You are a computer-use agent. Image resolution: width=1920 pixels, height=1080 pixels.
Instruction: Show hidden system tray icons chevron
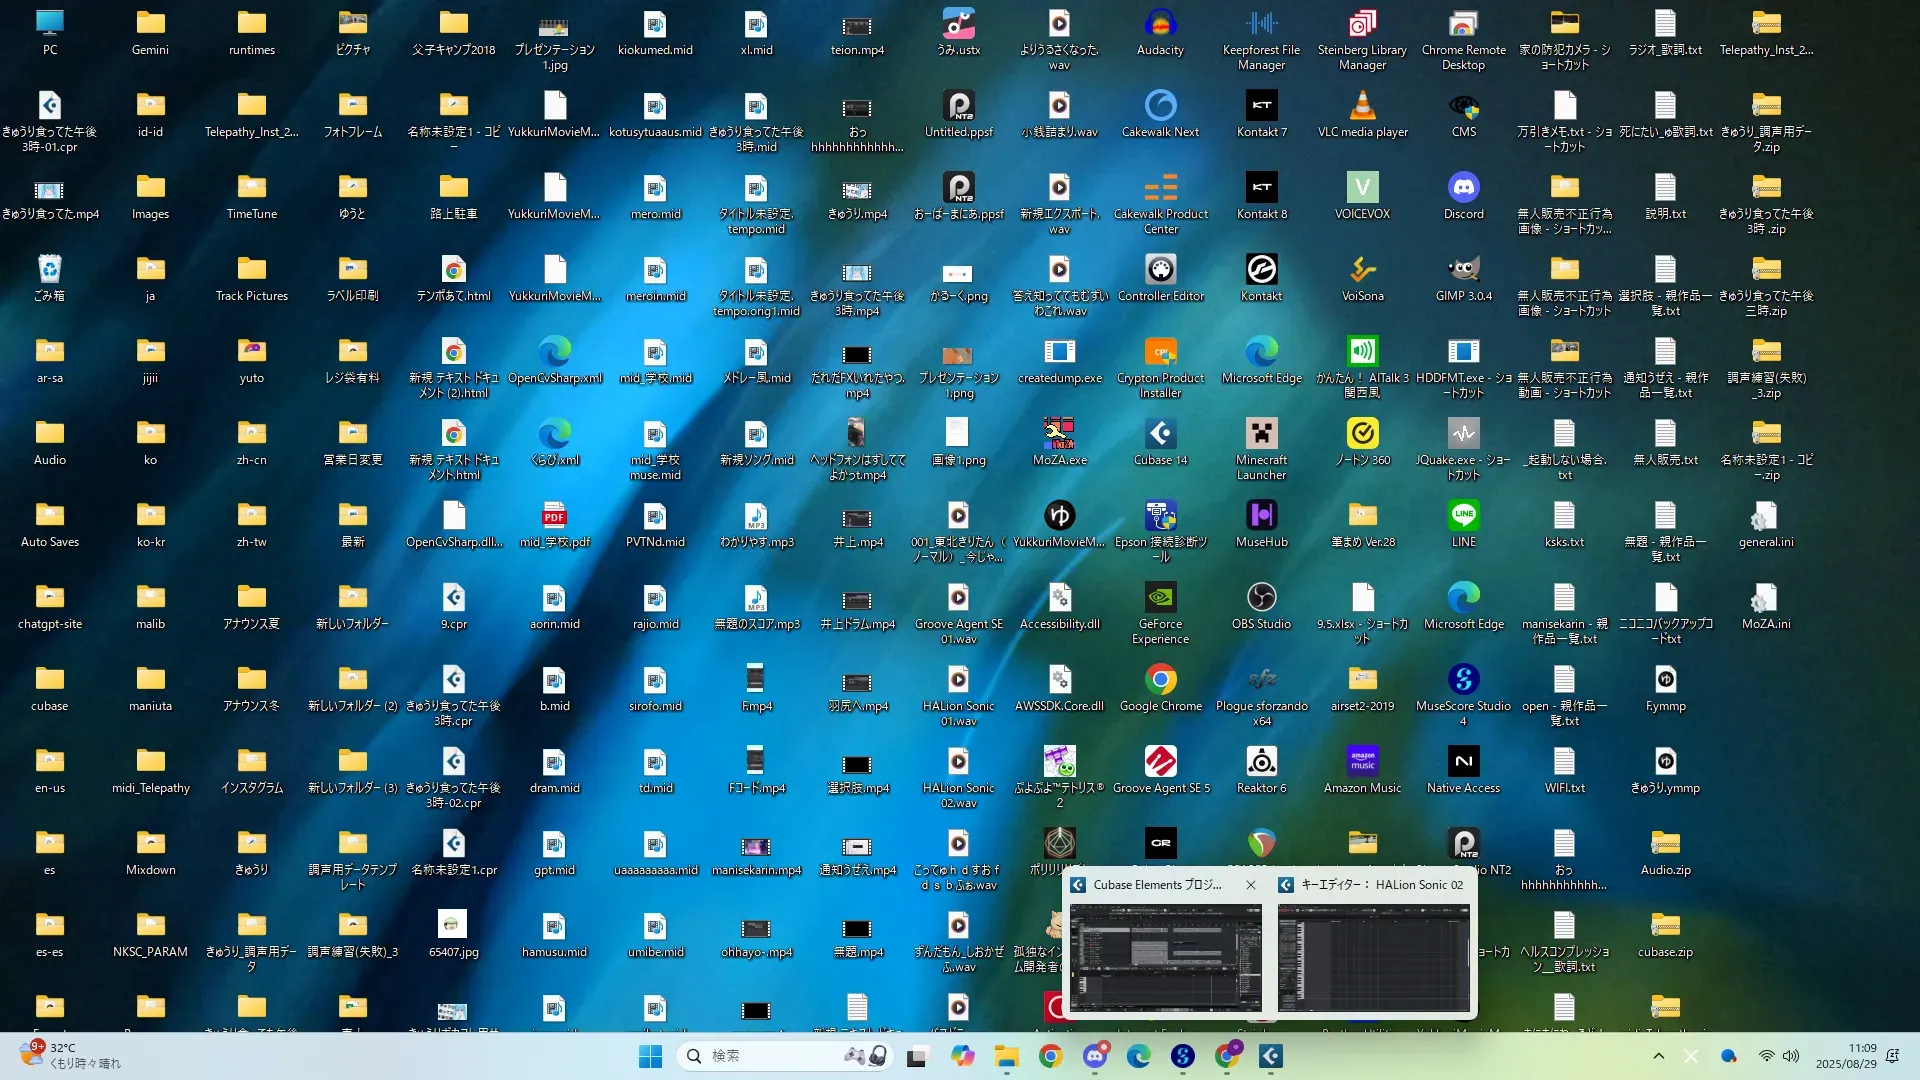click(x=1658, y=1056)
